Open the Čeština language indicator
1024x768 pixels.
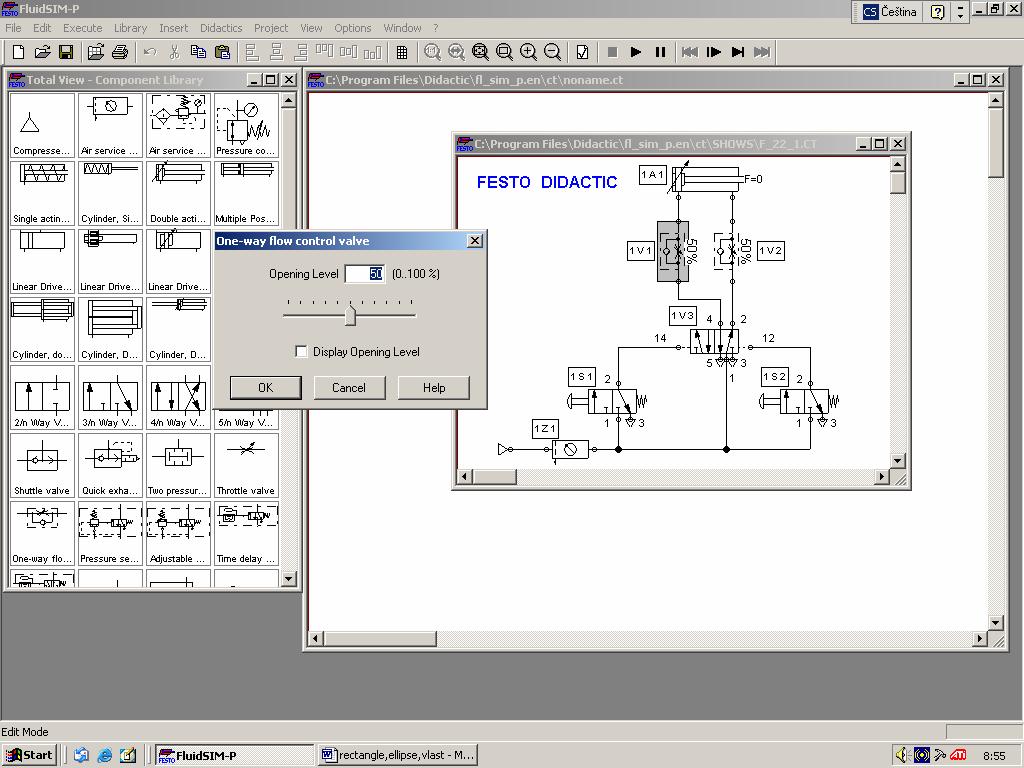point(890,12)
